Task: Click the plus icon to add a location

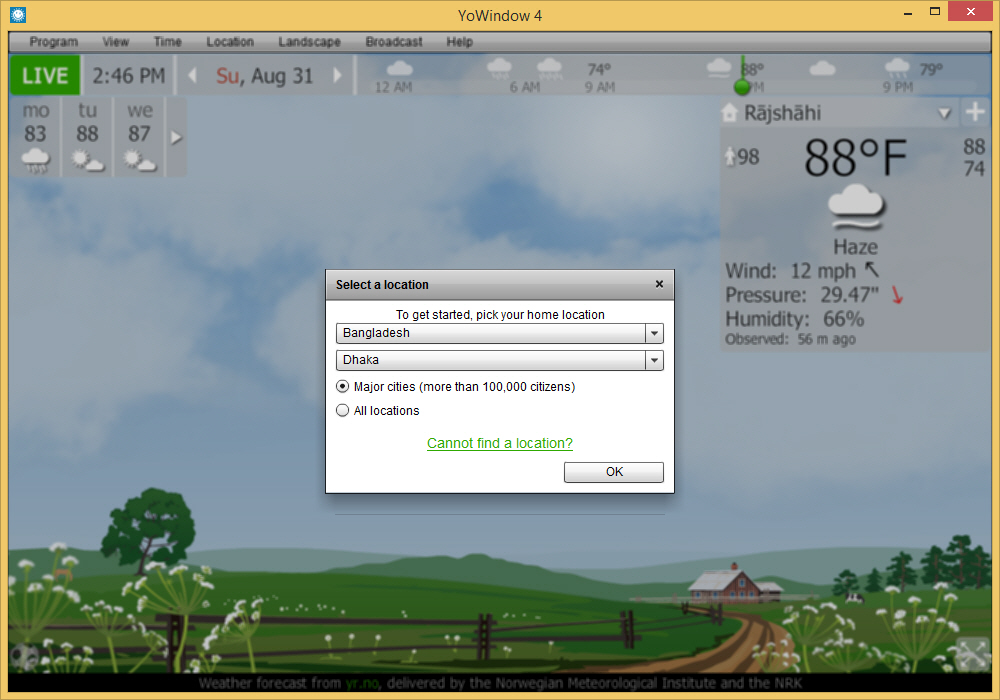Action: point(975,112)
